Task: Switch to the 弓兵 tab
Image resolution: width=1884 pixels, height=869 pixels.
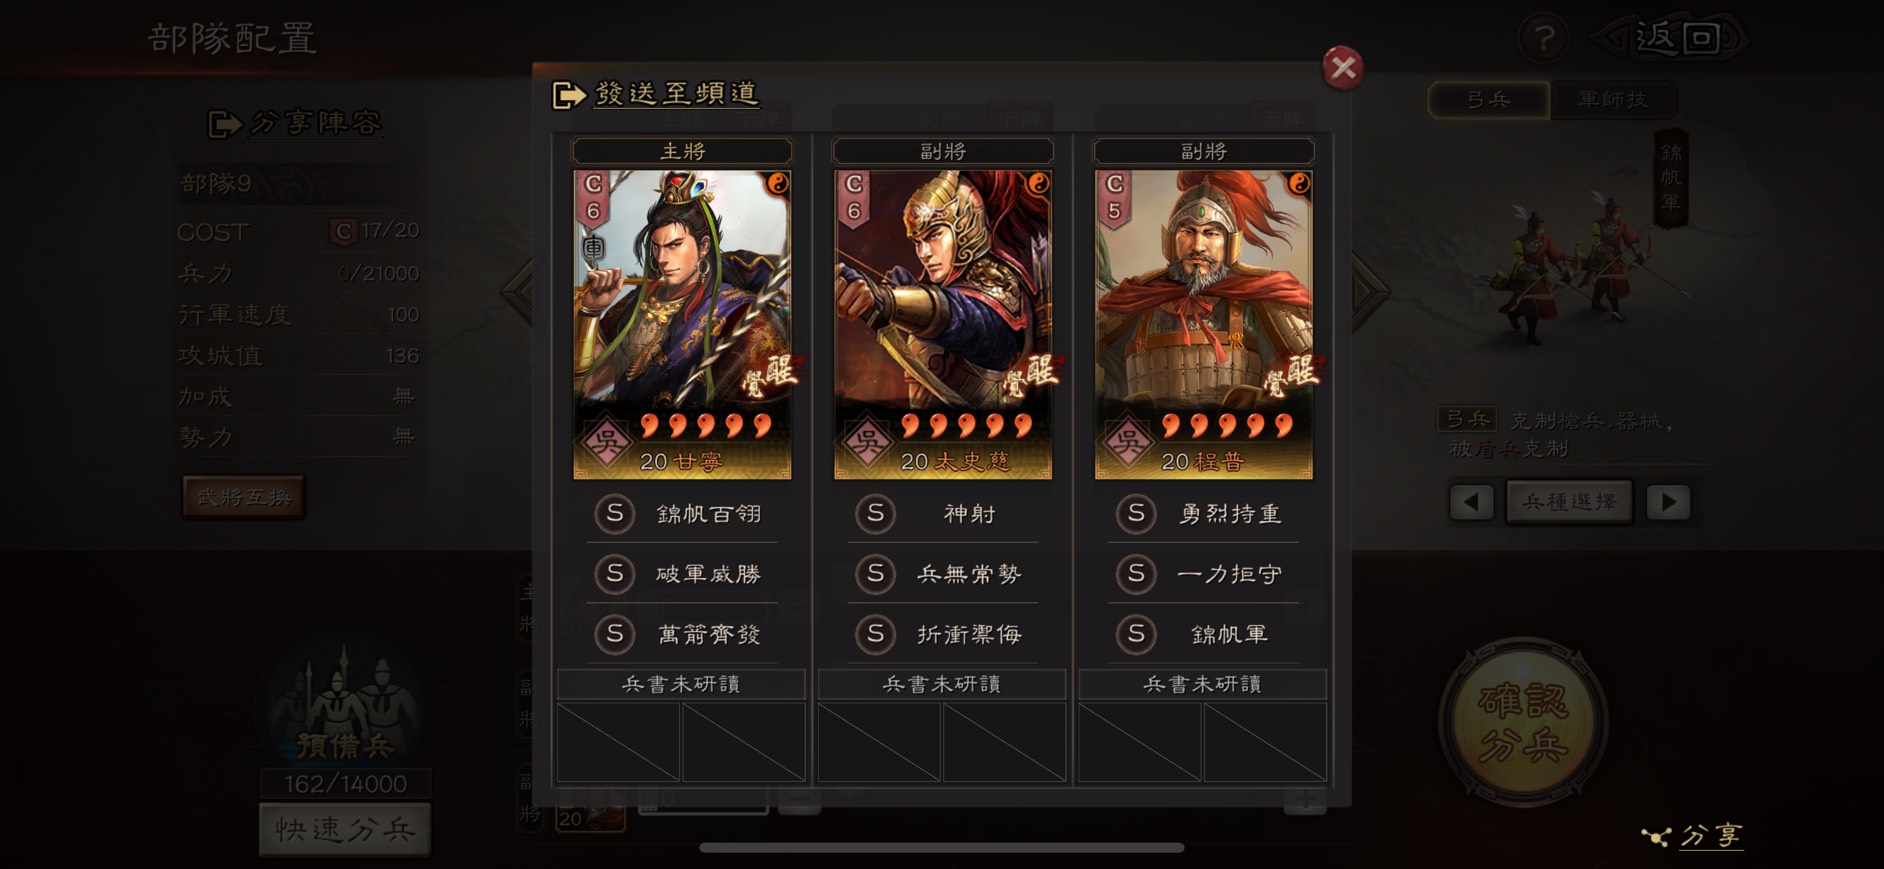Action: (x=1488, y=100)
